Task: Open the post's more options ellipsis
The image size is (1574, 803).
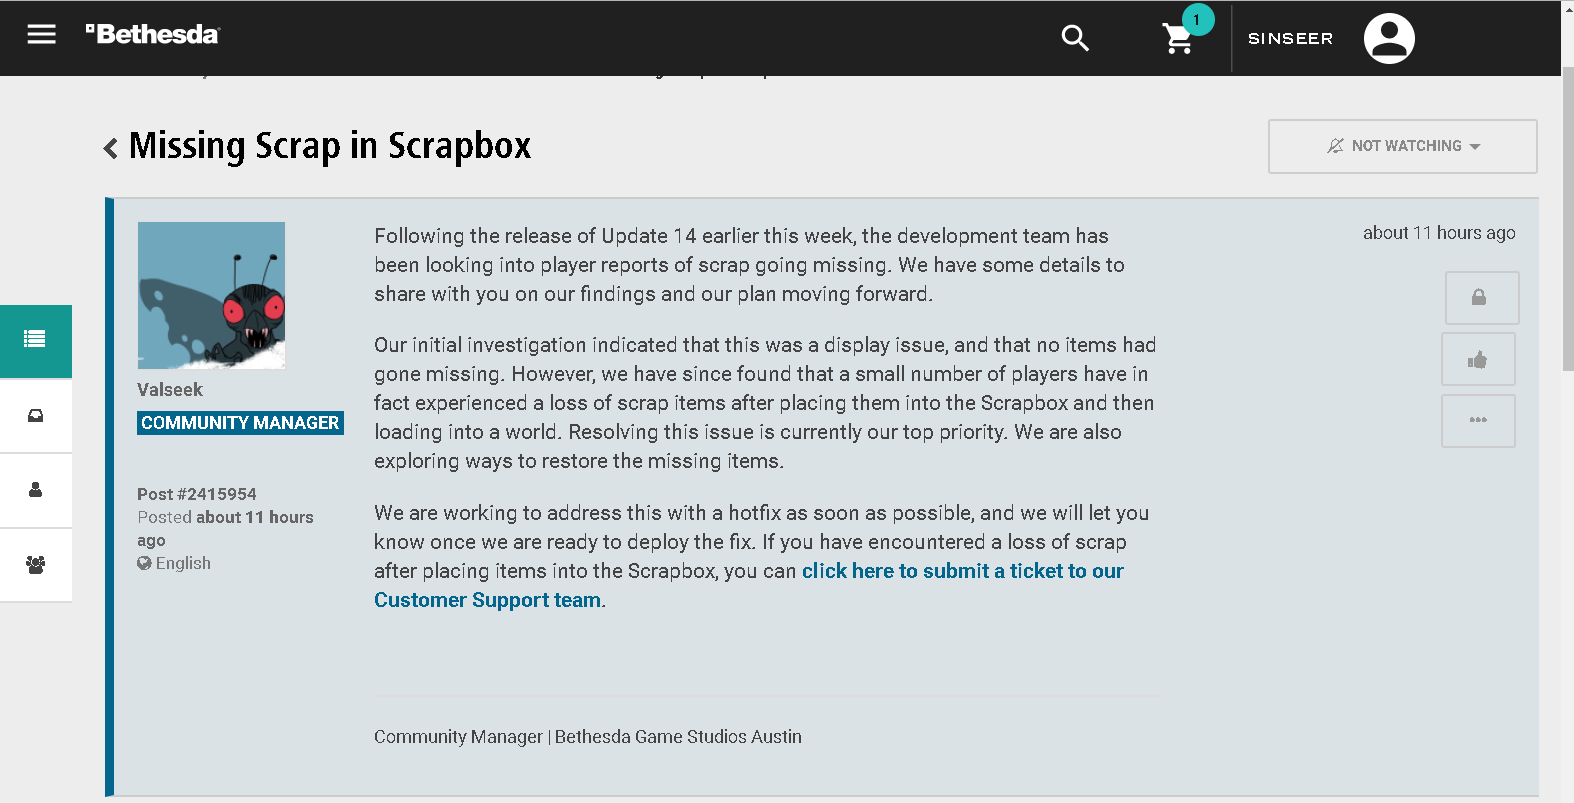Action: point(1478,421)
